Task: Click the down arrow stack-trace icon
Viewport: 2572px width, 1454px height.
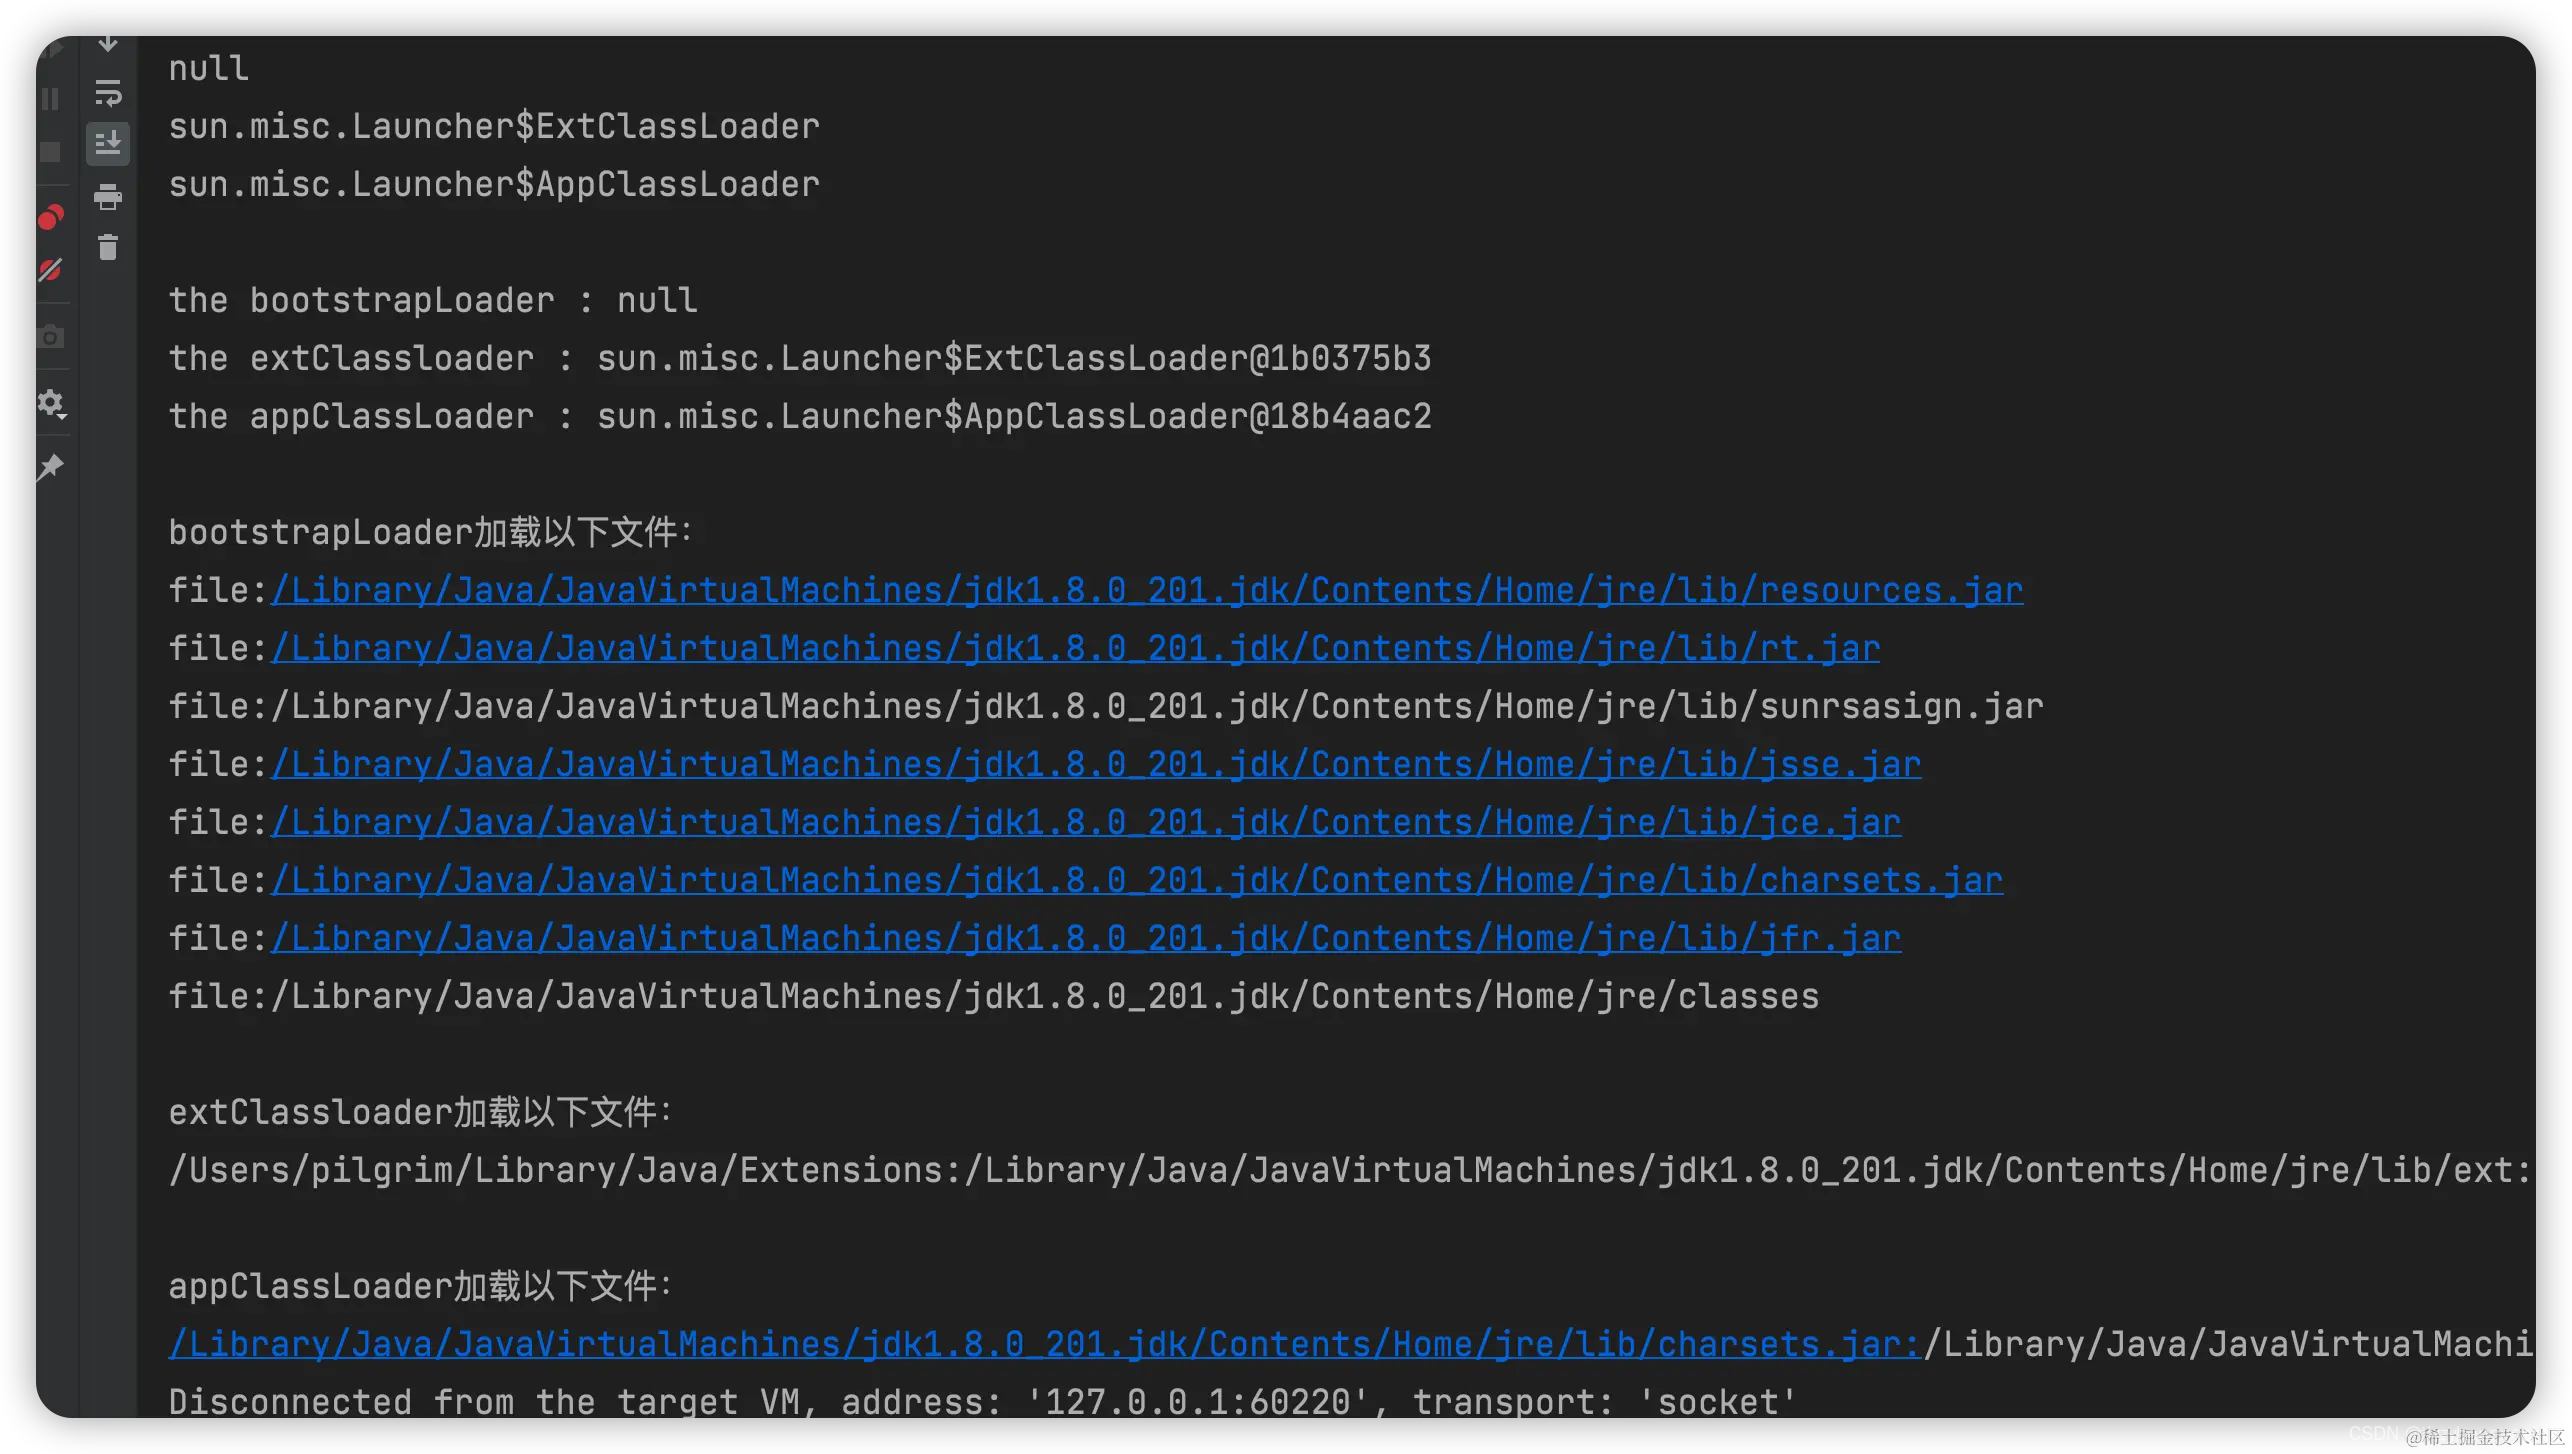Action: [108, 45]
